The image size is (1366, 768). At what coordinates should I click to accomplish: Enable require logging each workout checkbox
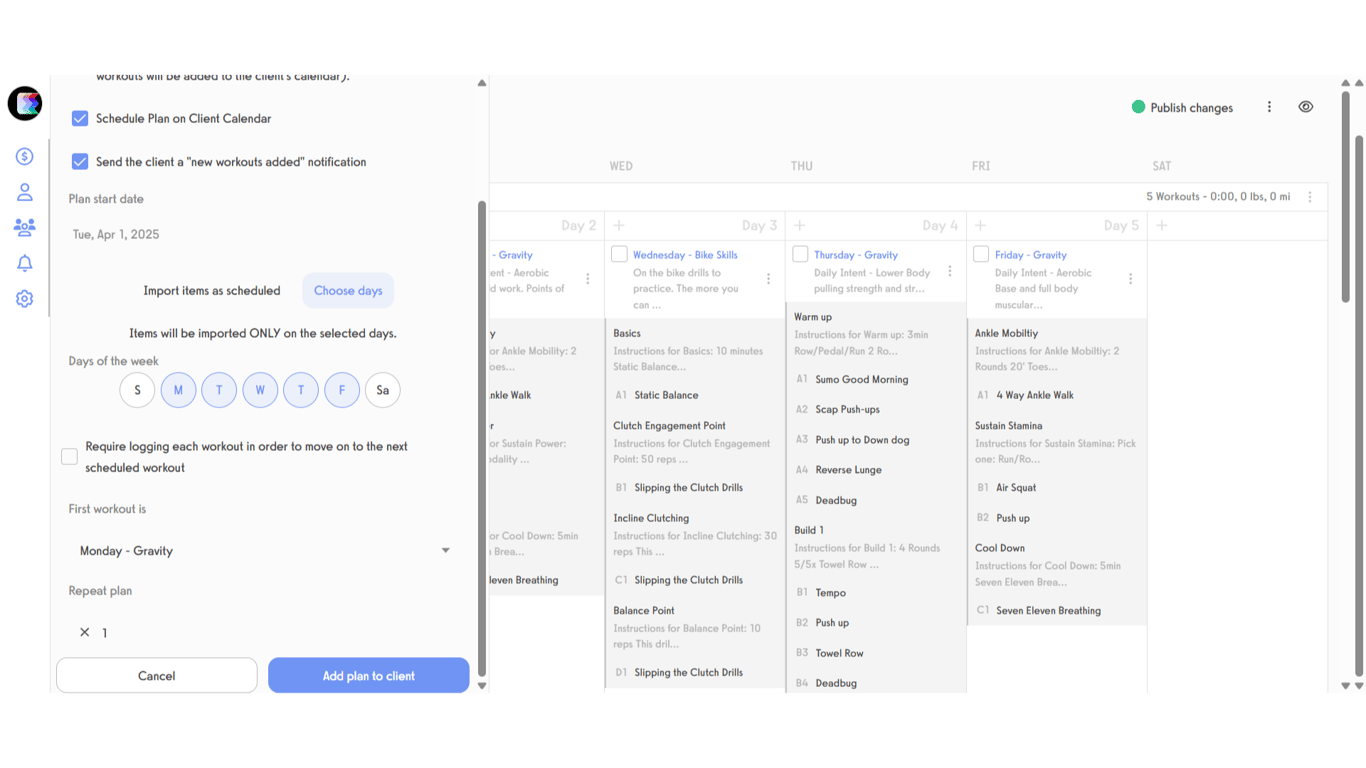[x=69, y=456]
